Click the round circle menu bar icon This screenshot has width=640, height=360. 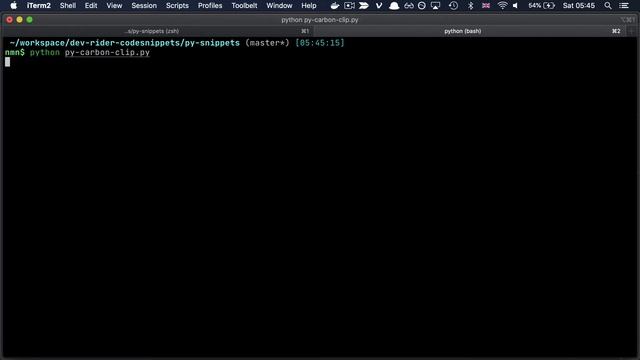[422, 6]
